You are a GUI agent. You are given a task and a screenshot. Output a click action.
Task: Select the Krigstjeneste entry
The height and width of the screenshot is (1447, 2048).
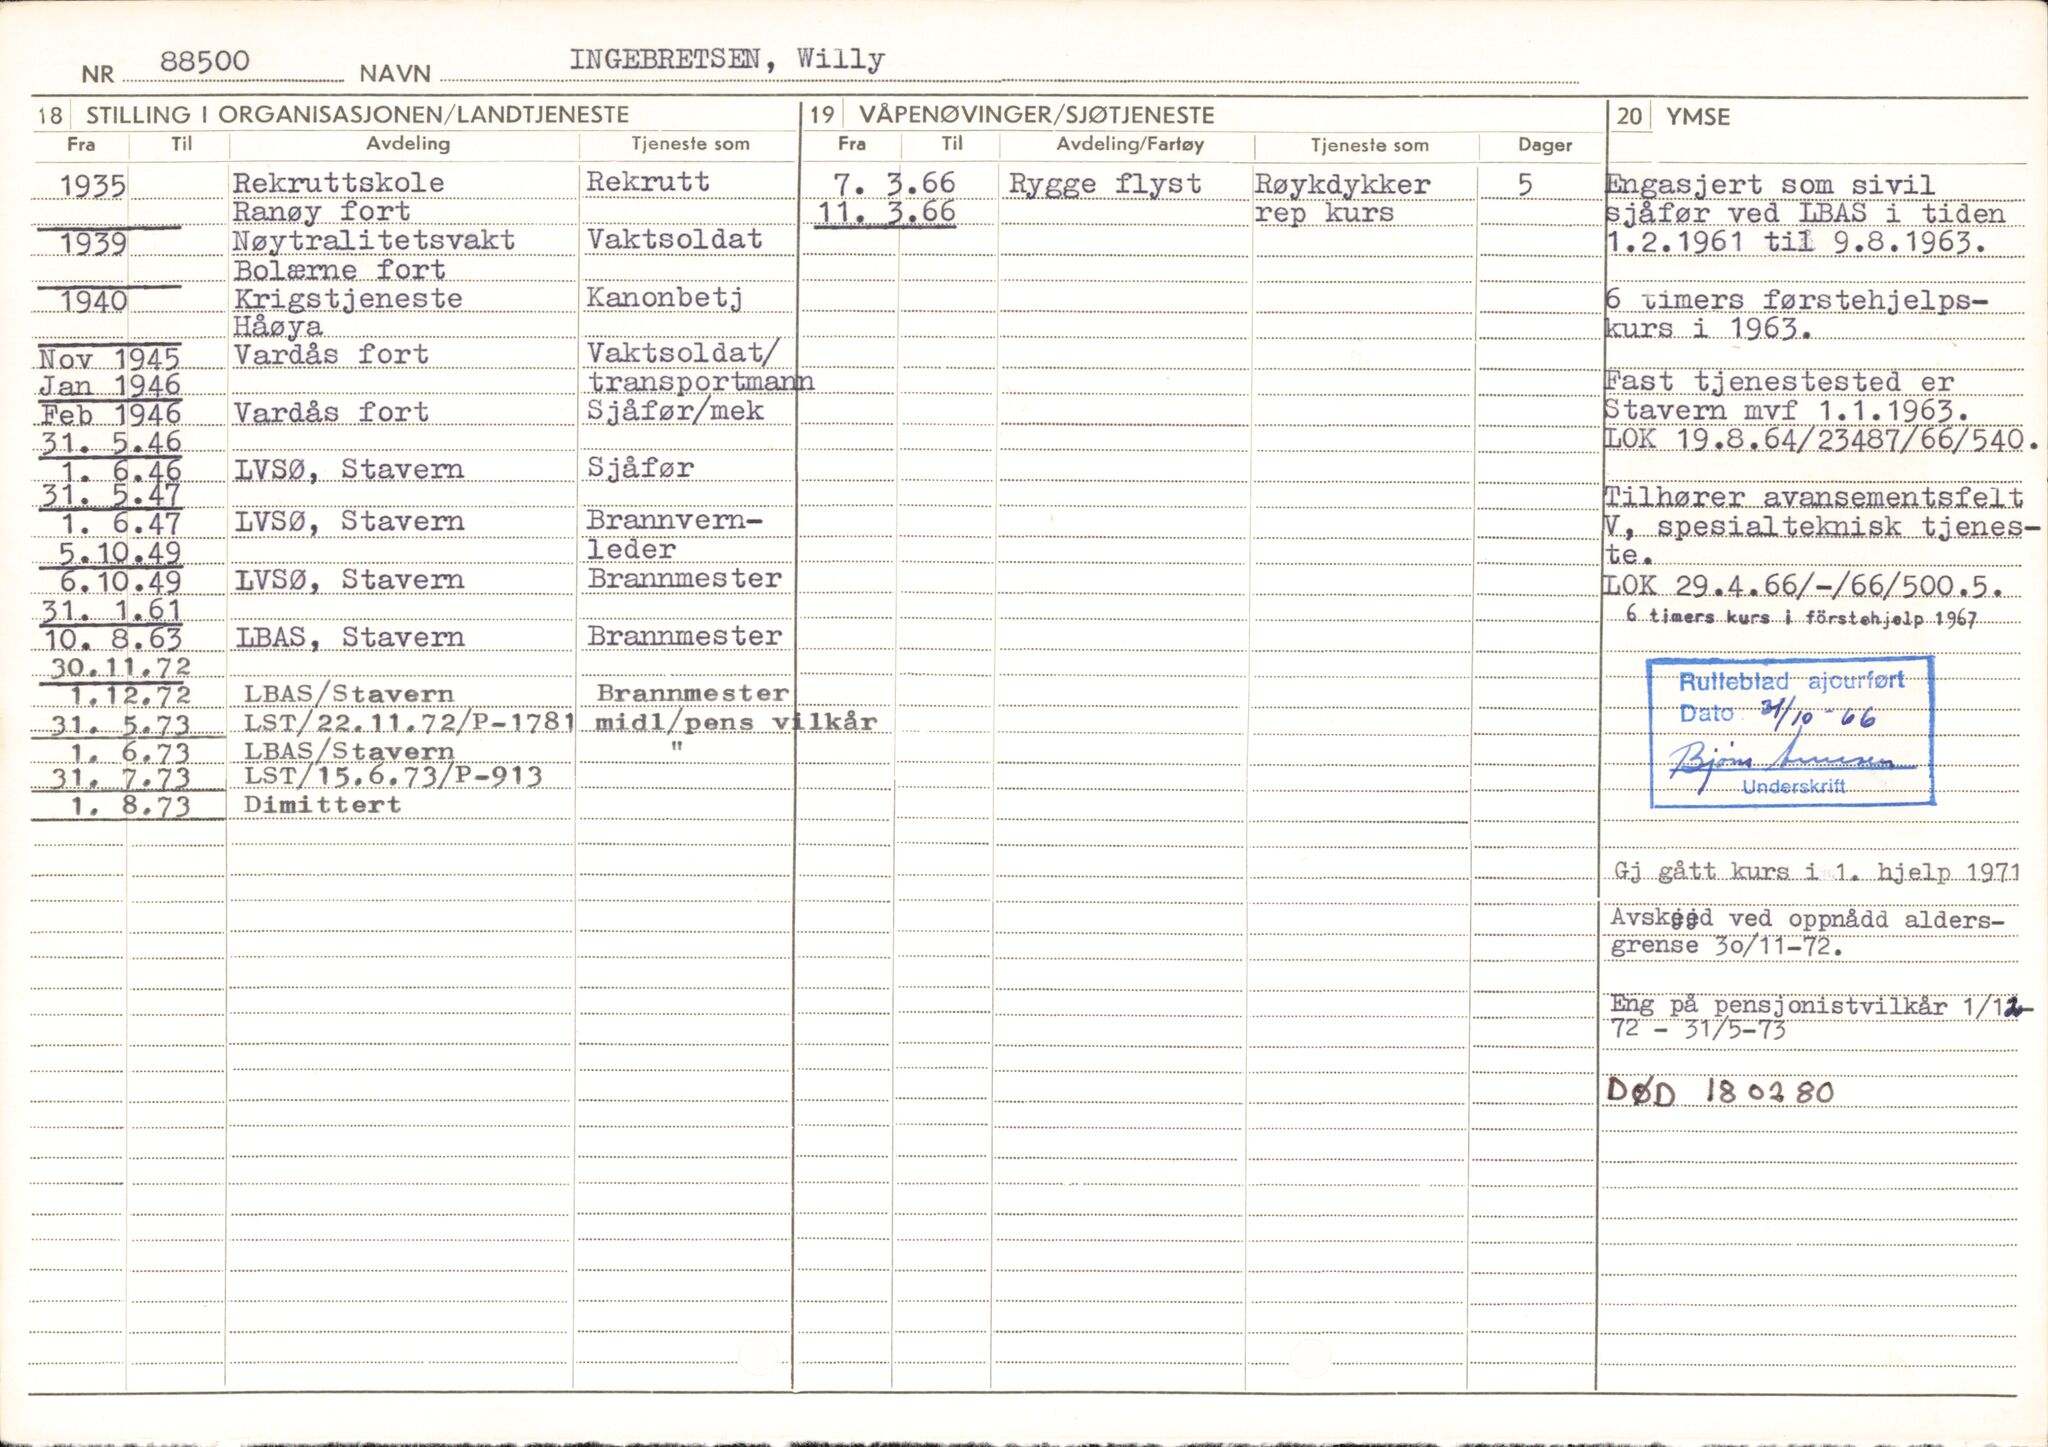point(348,299)
